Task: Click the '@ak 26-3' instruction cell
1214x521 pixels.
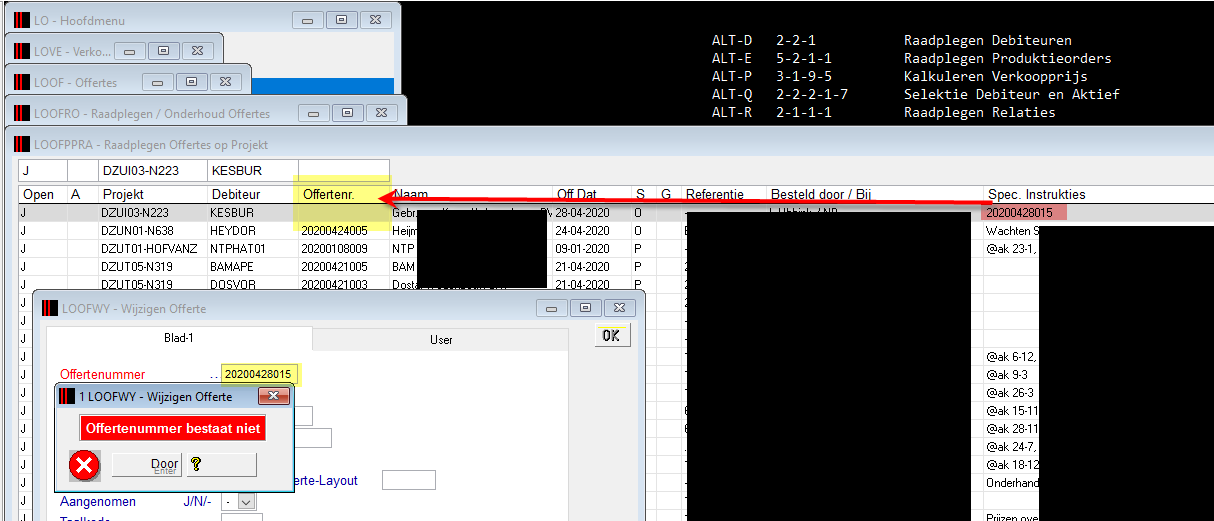Action: [x=1012, y=393]
